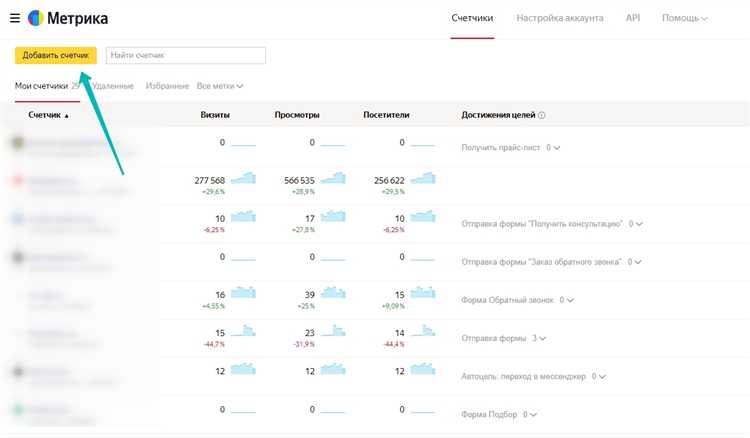750x438 pixels.
Task: Open the API tab
Action: pyautogui.click(x=633, y=18)
